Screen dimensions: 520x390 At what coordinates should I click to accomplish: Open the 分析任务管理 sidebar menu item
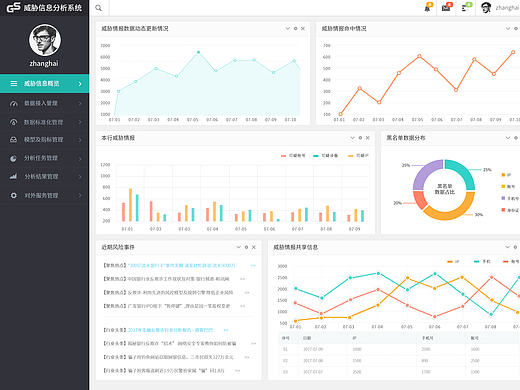pyautogui.click(x=44, y=158)
